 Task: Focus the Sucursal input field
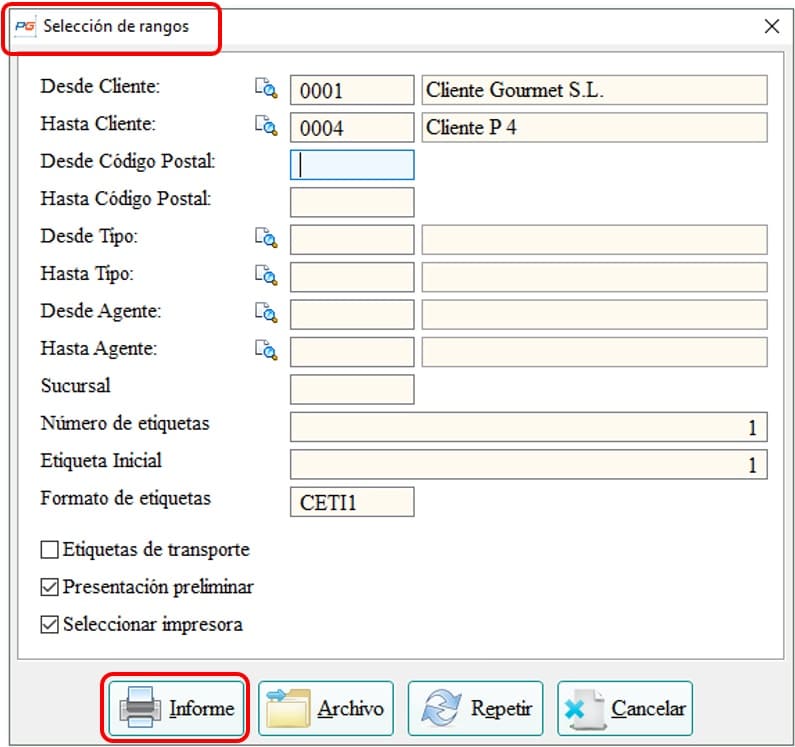tap(352, 389)
